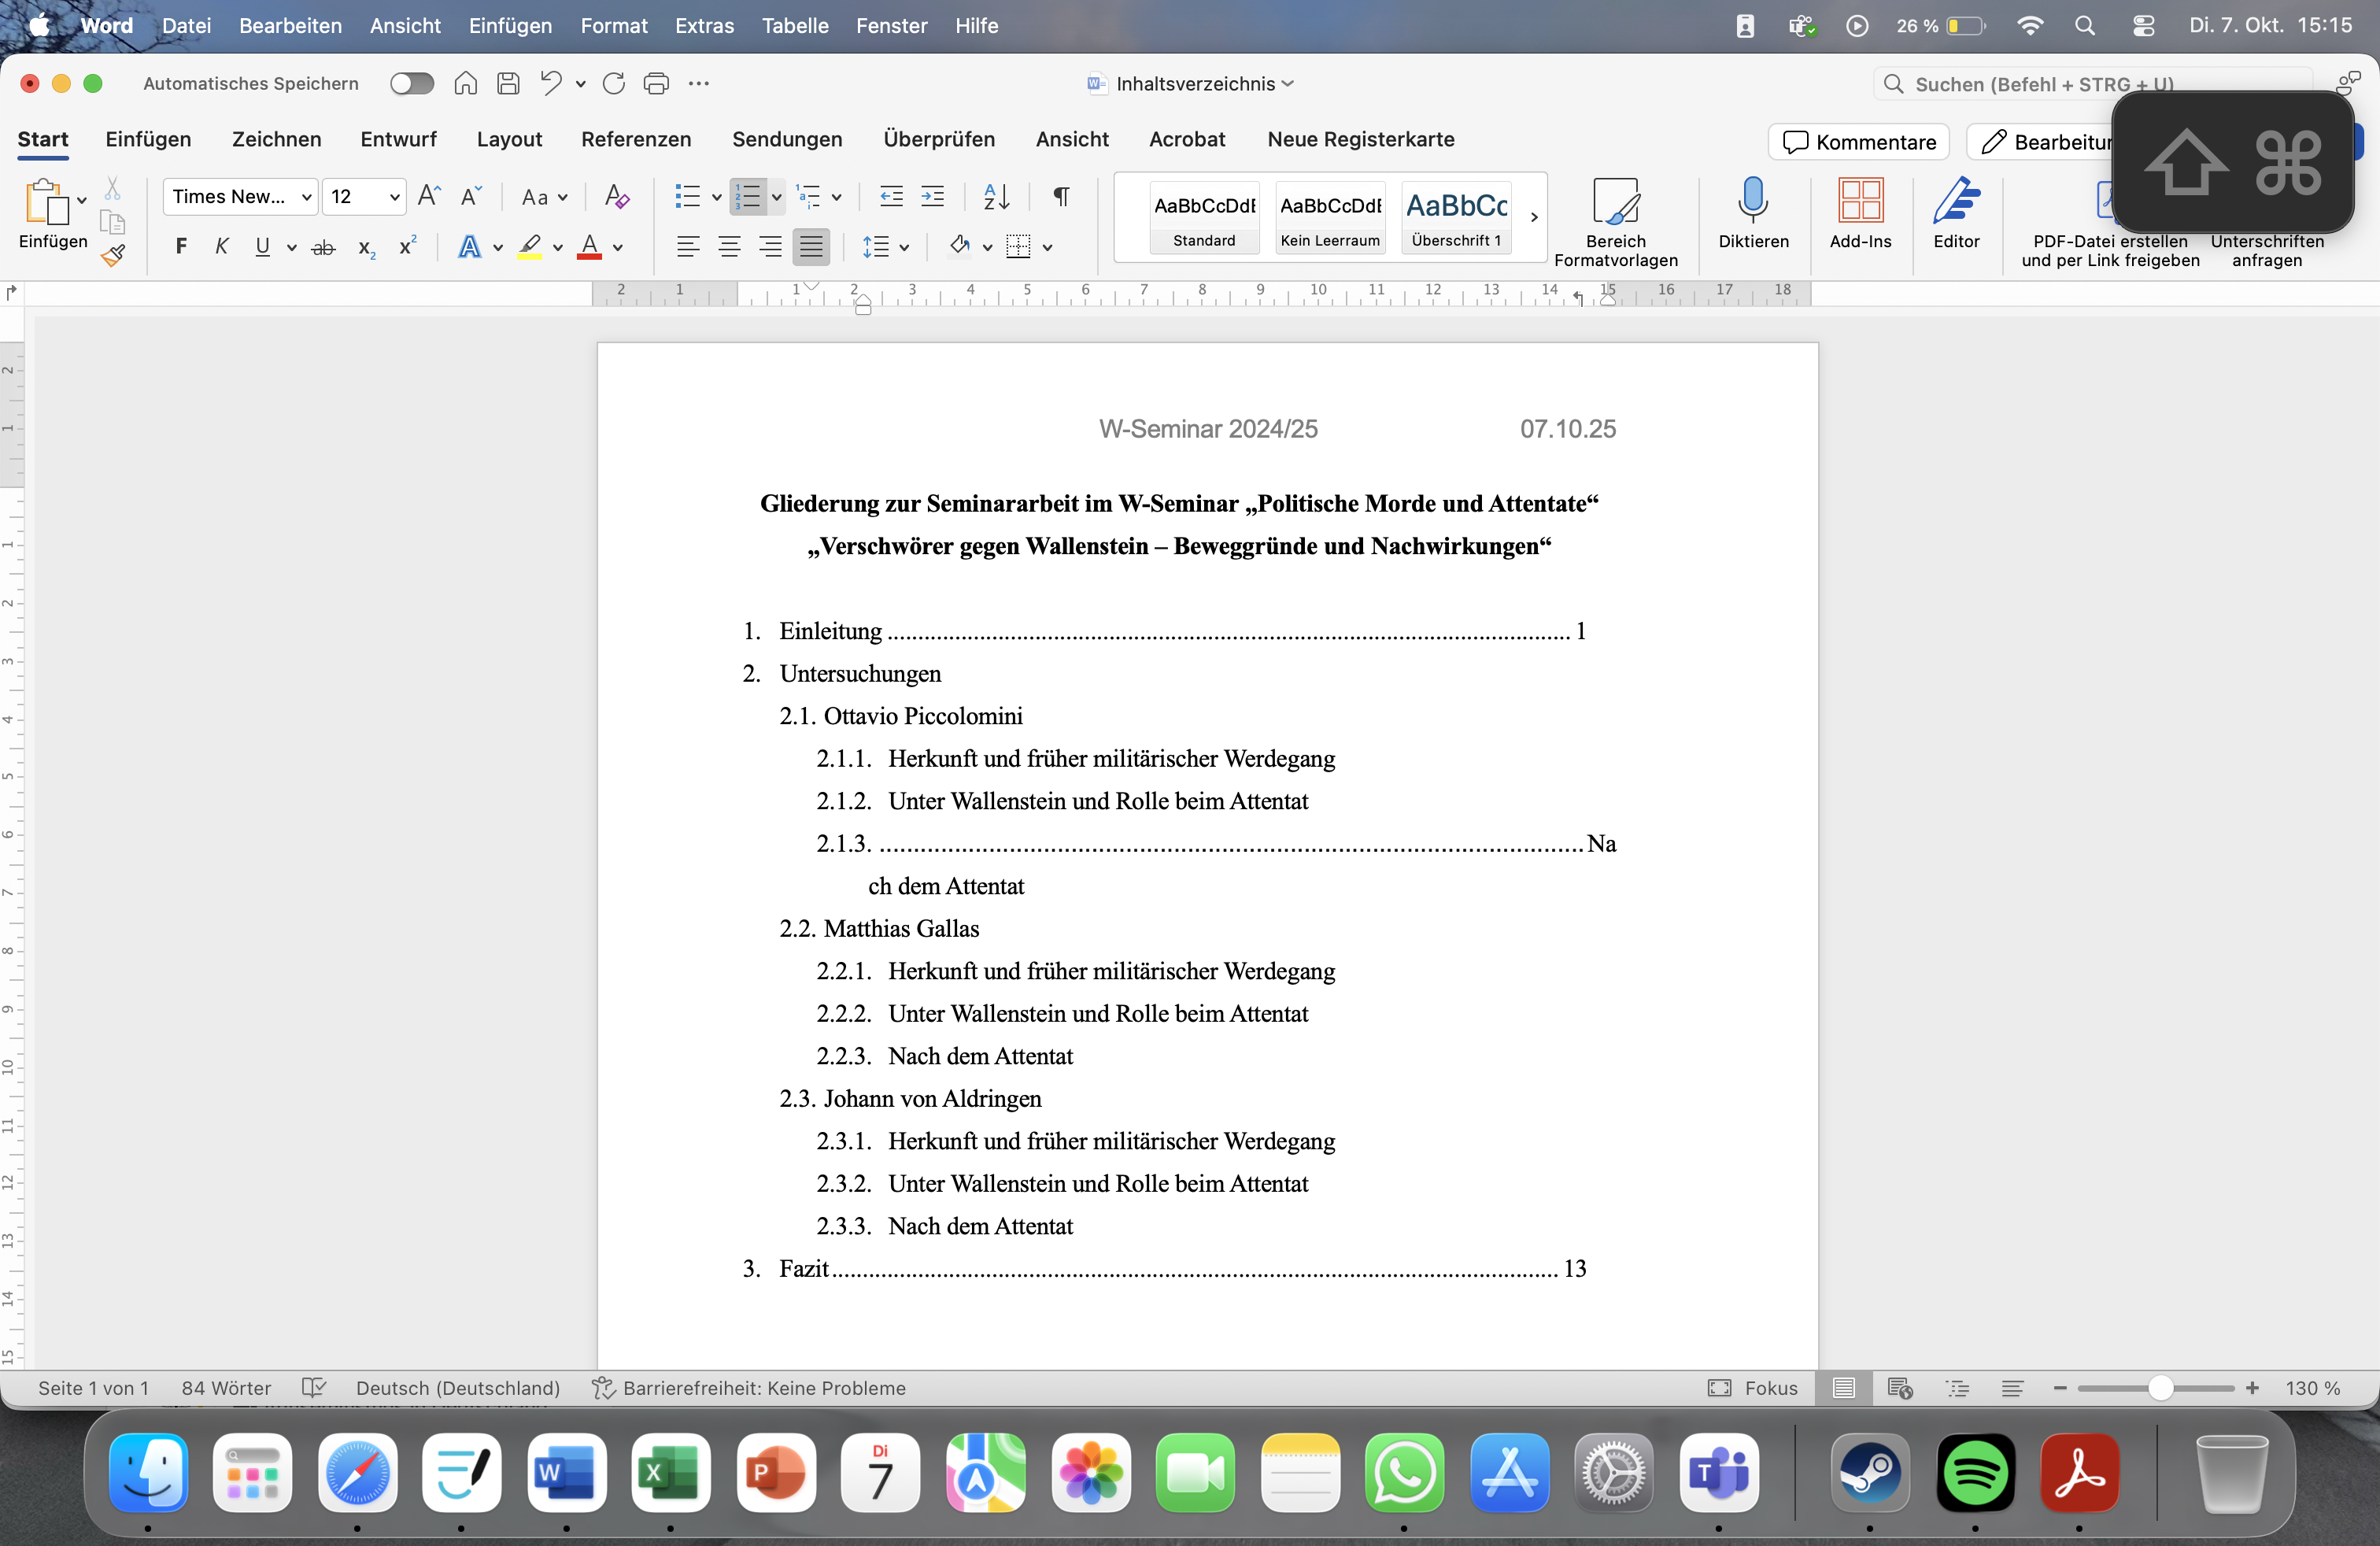Image resolution: width=2380 pixels, height=1546 pixels.
Task: Apply strikethrough formatting
Action: coord(323,247)
